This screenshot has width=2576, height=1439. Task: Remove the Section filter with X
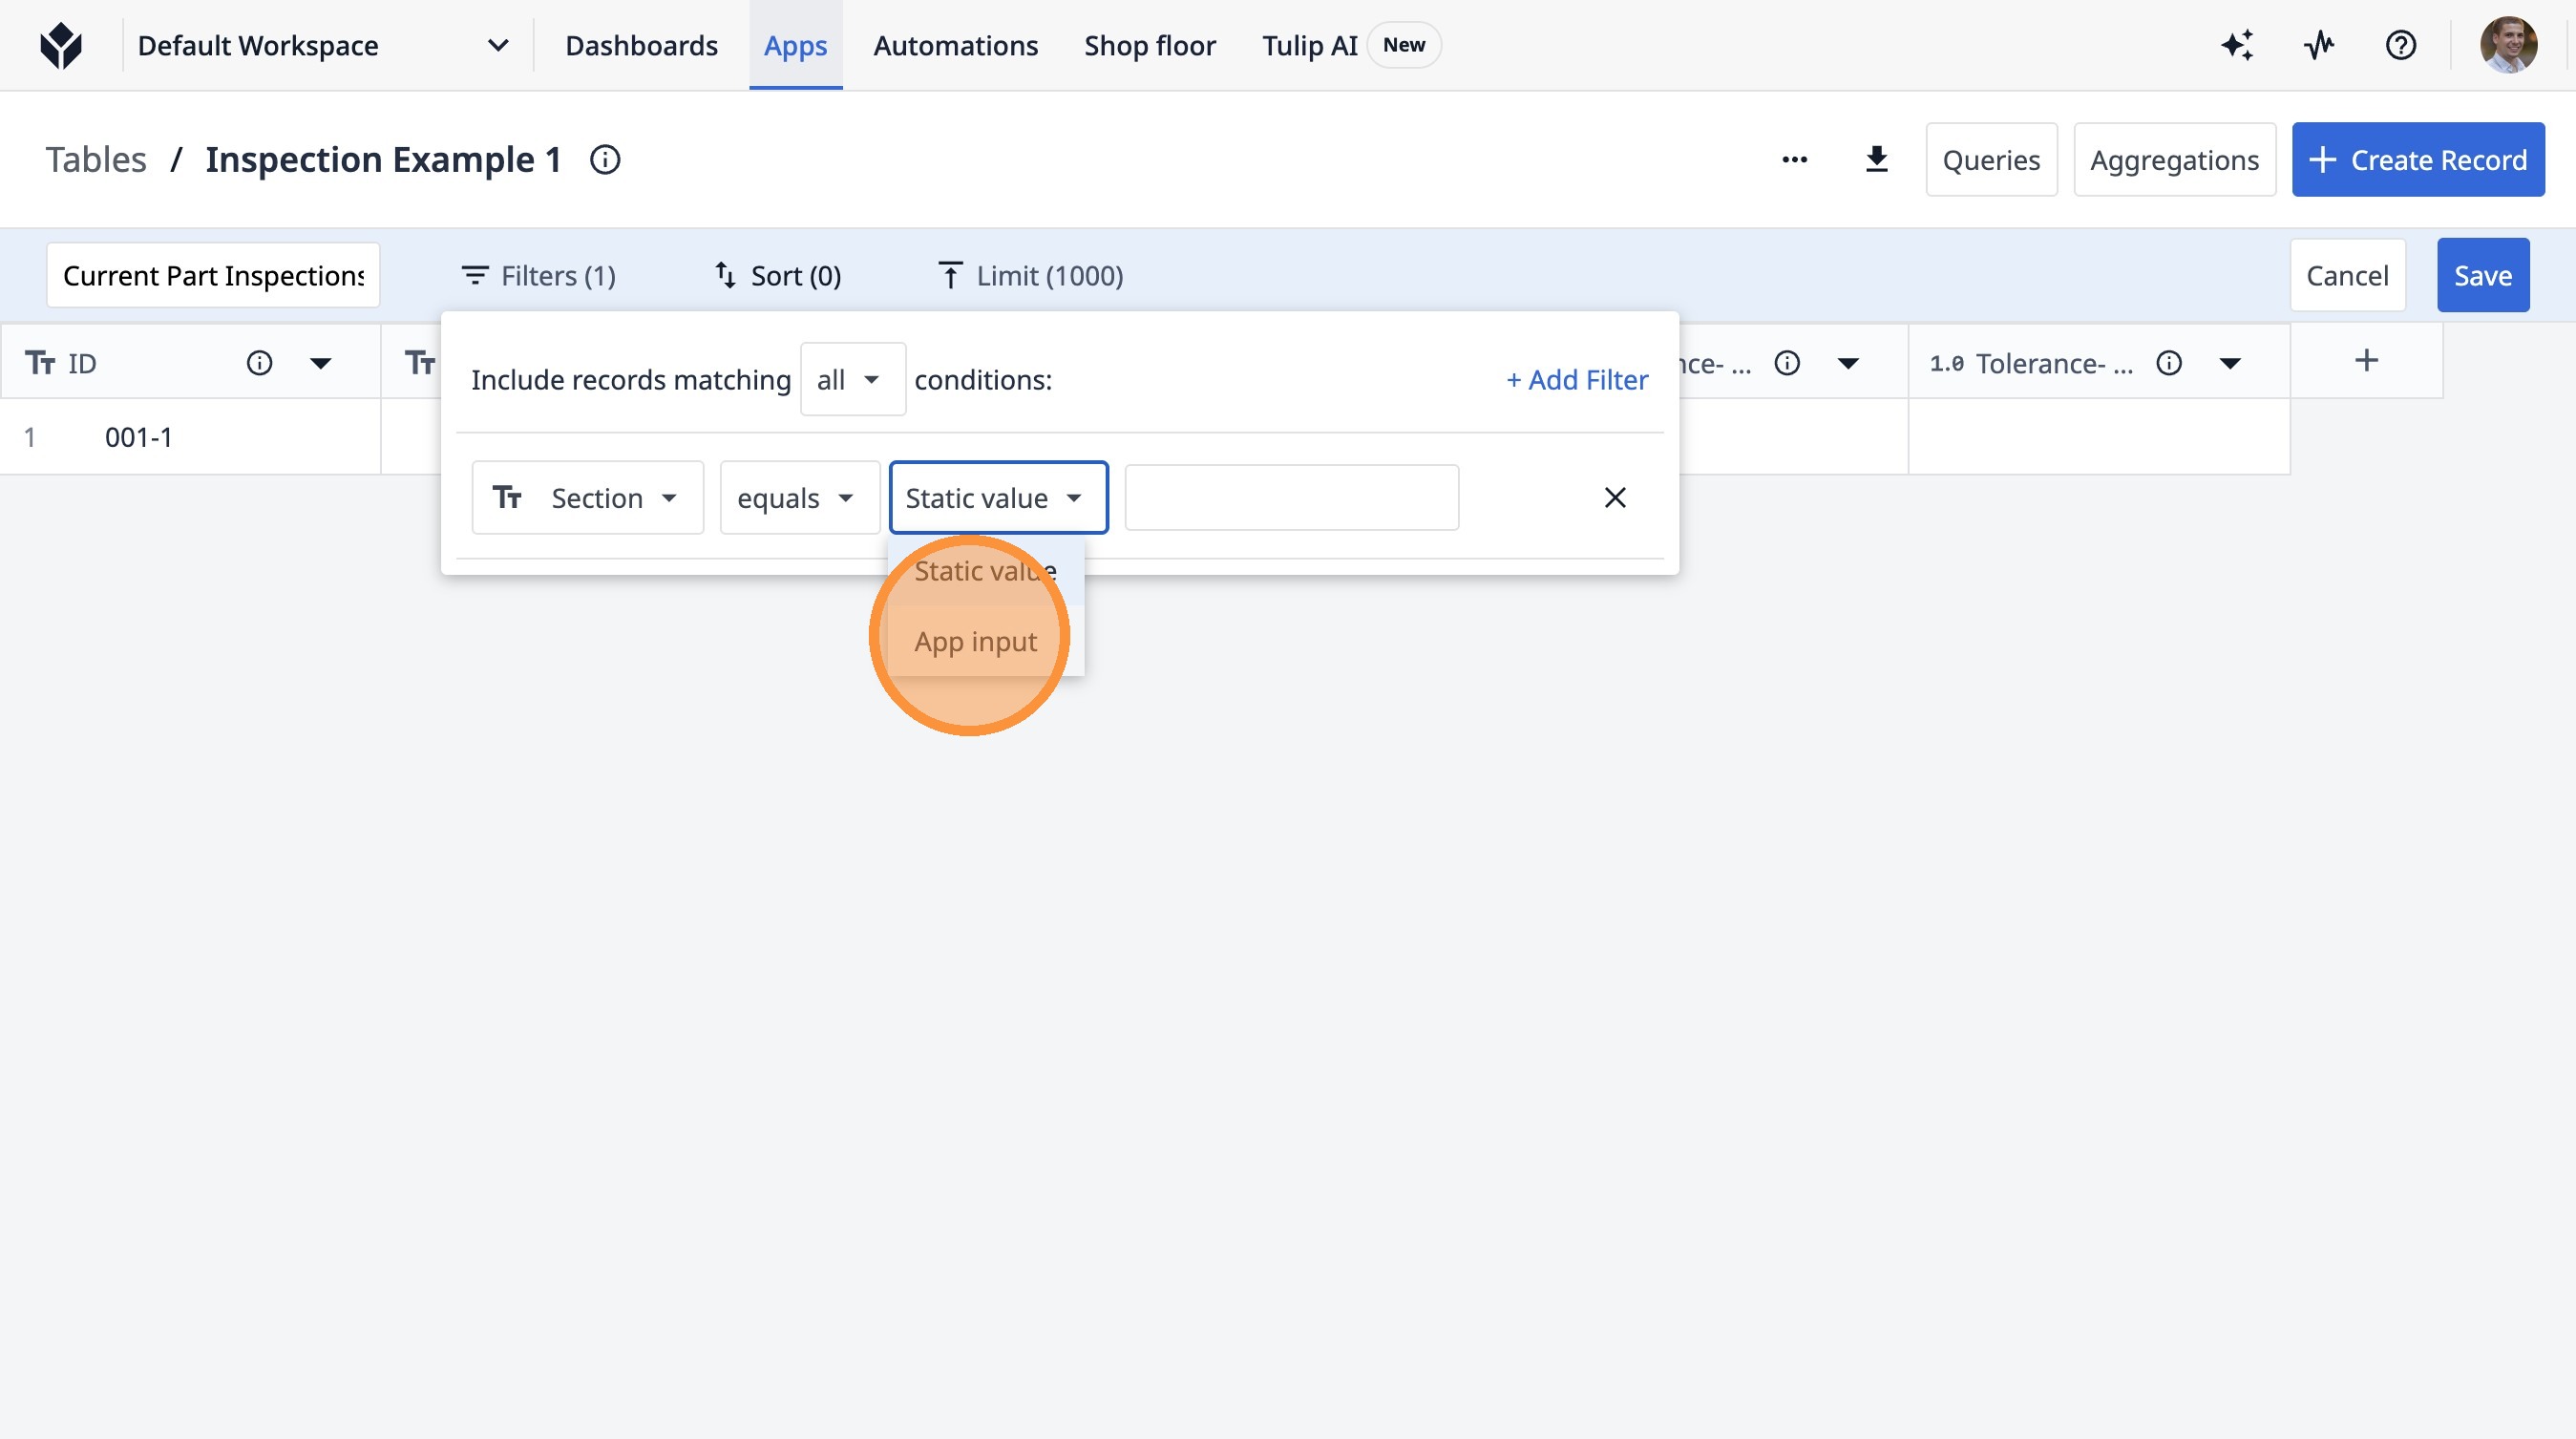pos(1614,498)
